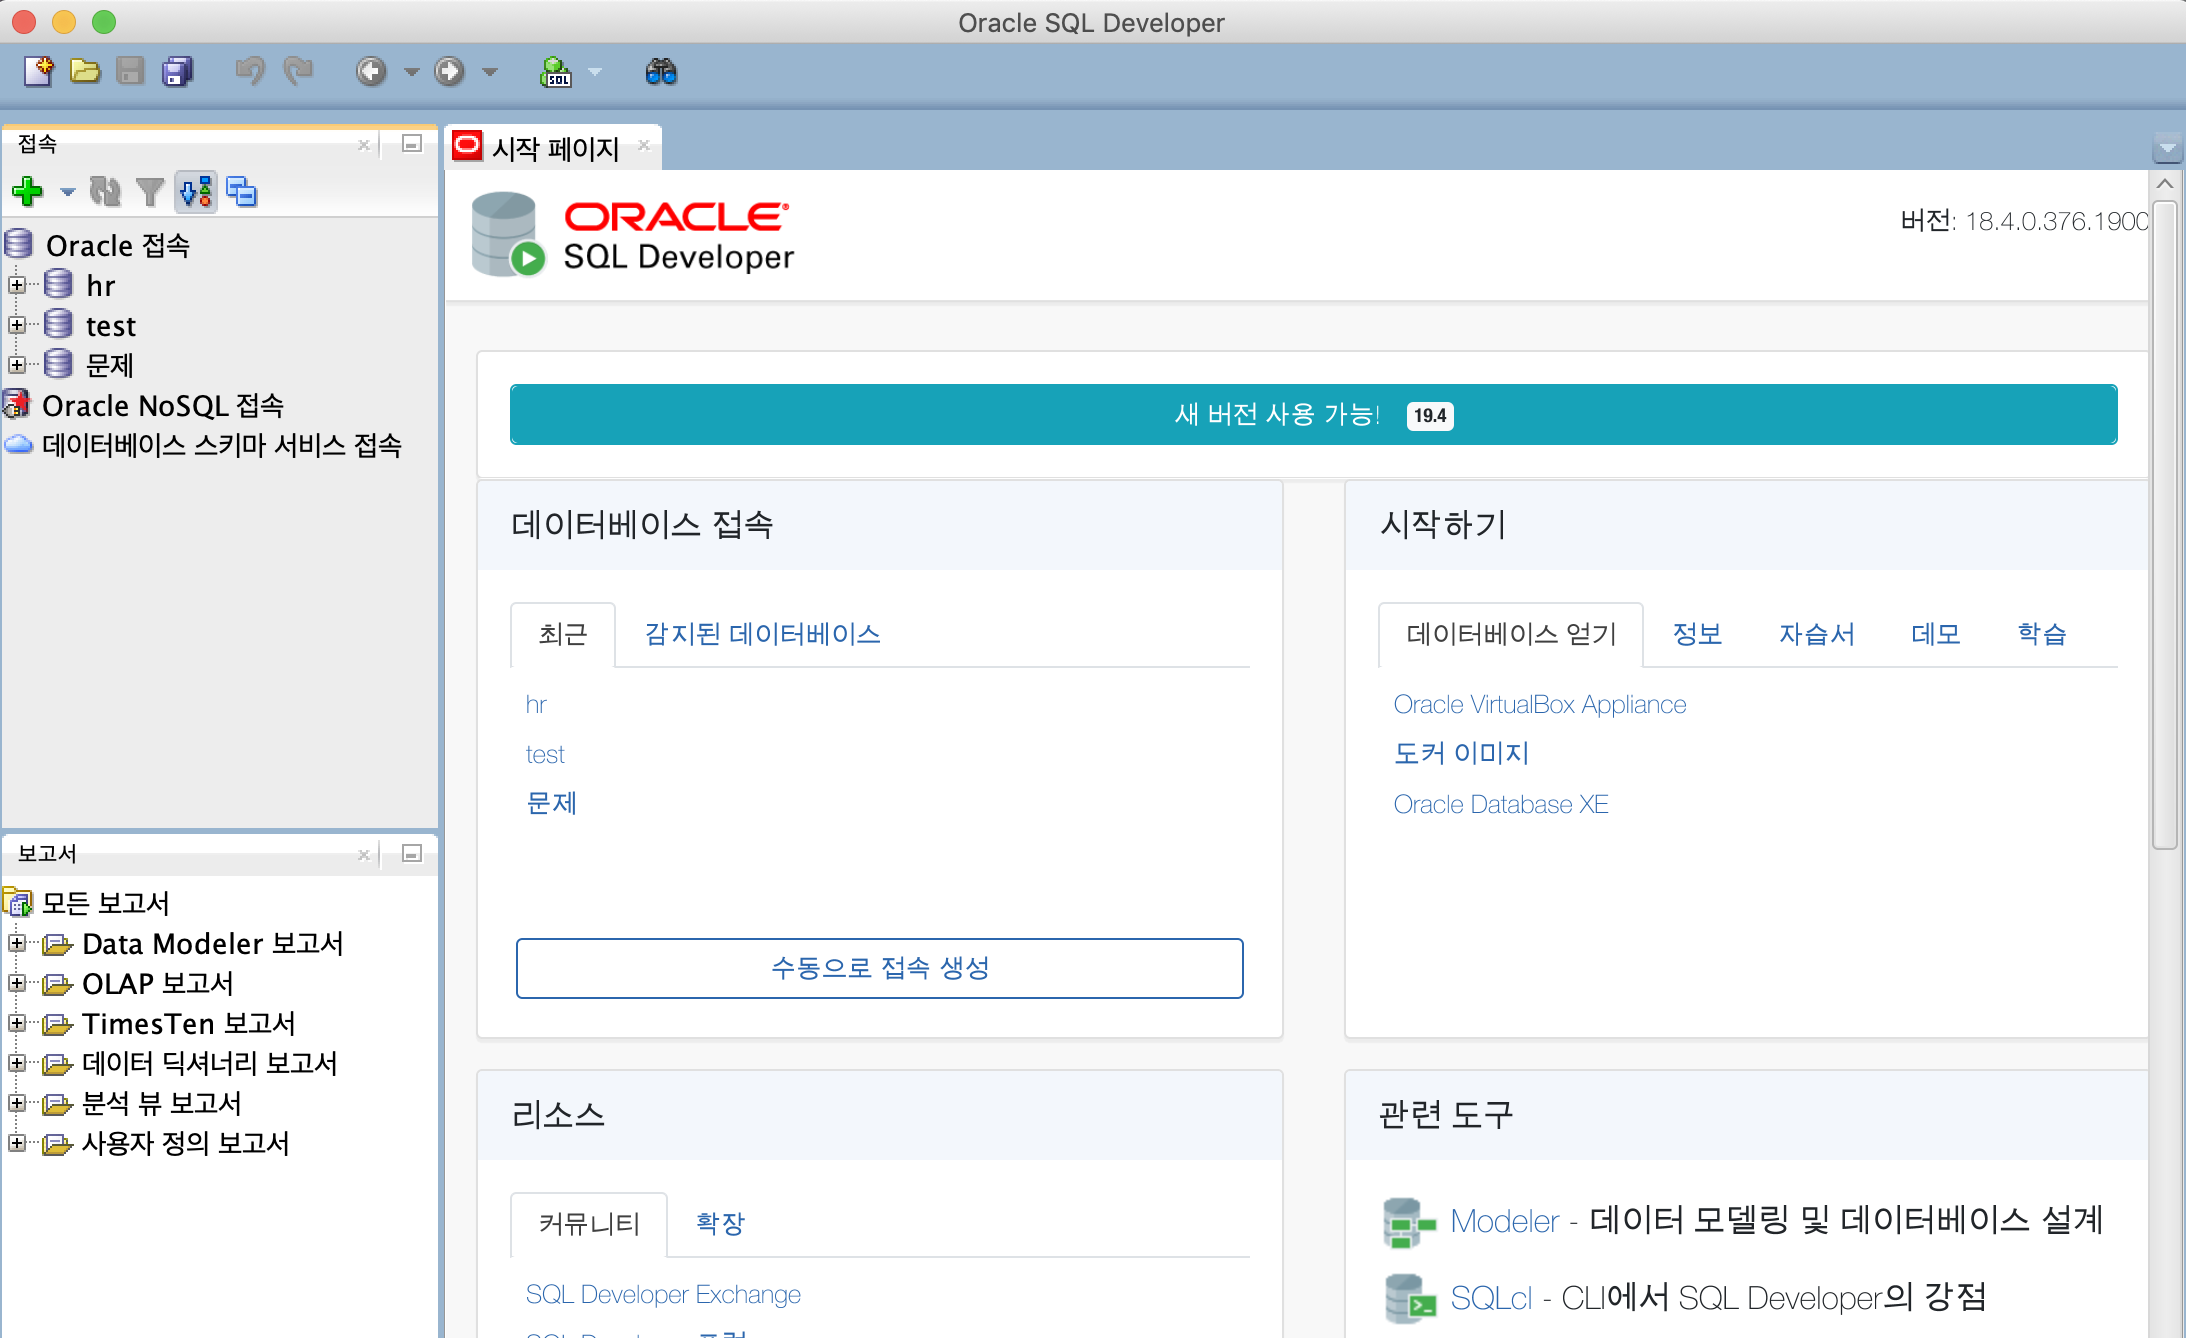Open the New Connection dropdown arrow
This screenshot has width=2186, height=1338.
pos(67,191)
